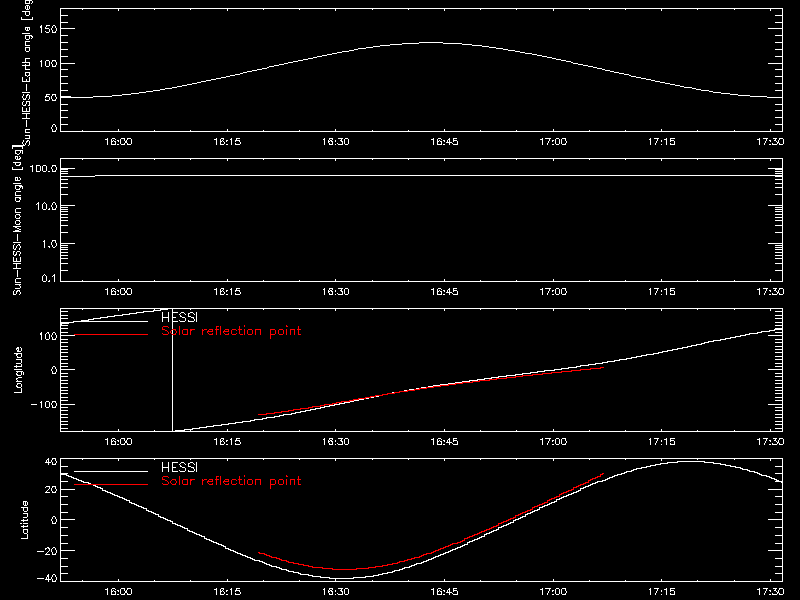Select the 100 tick on Earth angle axis
Image resolution: width=800 pixels, height=600 pixels.
coord(47,64)
